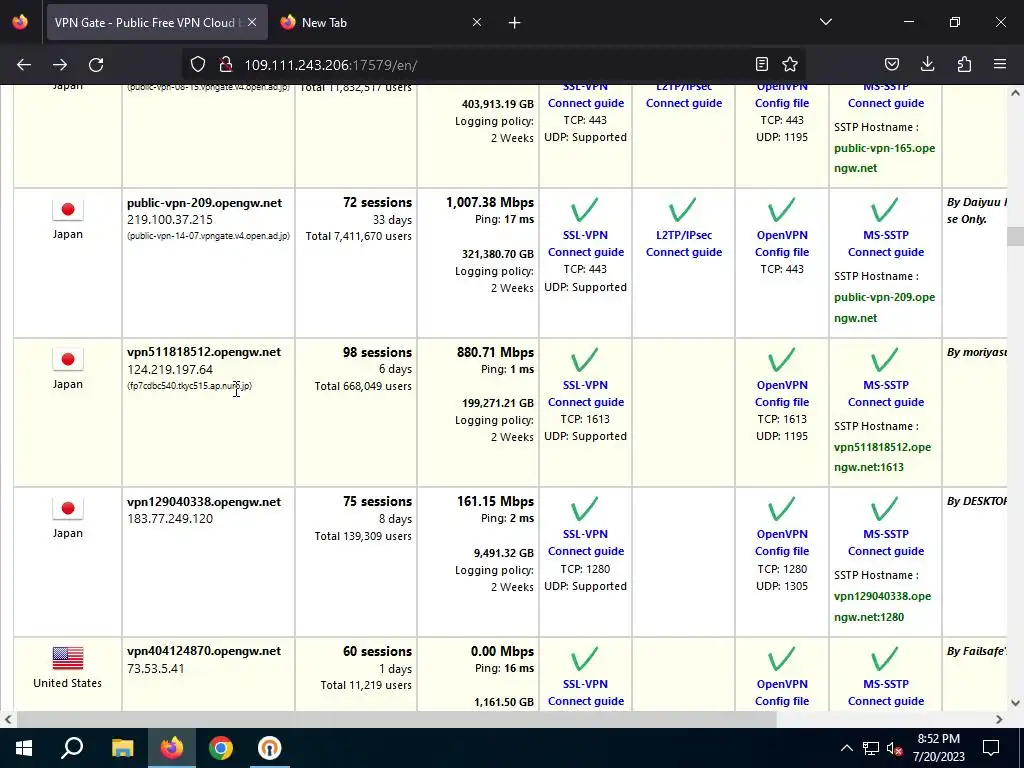Open the Extensions puzzle icon
The height and width of the screenshot is (768, 1024).
tap(964, 64)
